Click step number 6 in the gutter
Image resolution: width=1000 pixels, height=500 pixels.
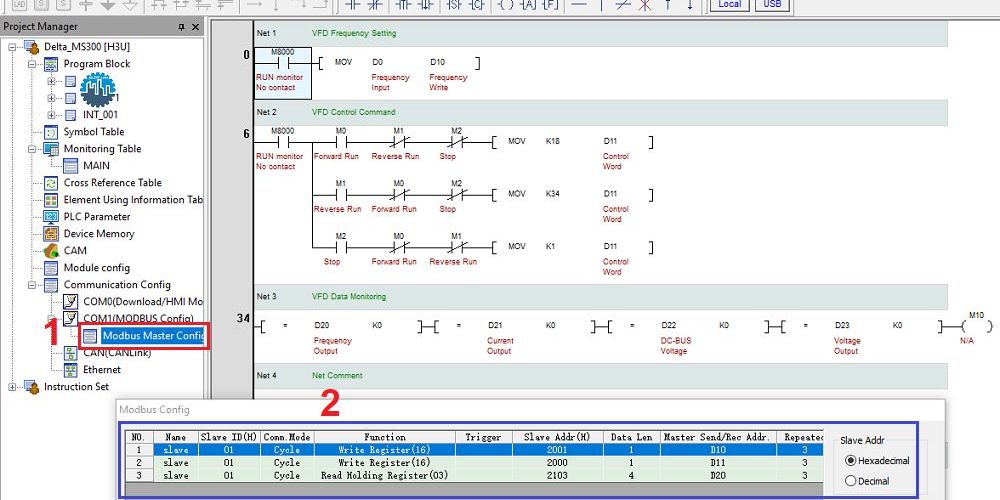246,134
